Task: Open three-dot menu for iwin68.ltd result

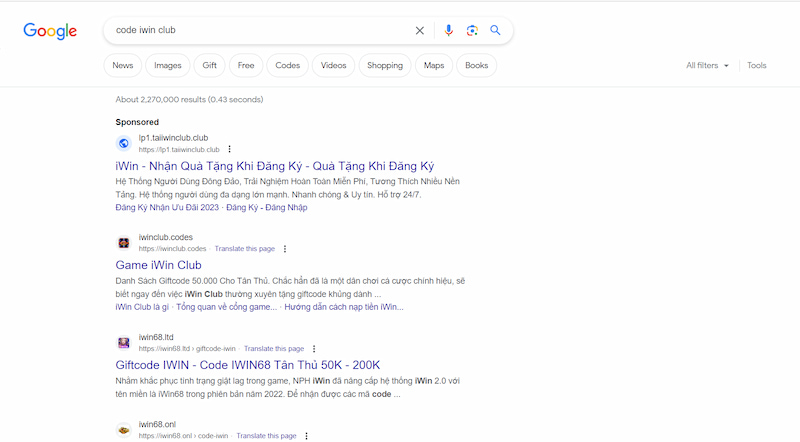Action: click(x=315, y=348)
